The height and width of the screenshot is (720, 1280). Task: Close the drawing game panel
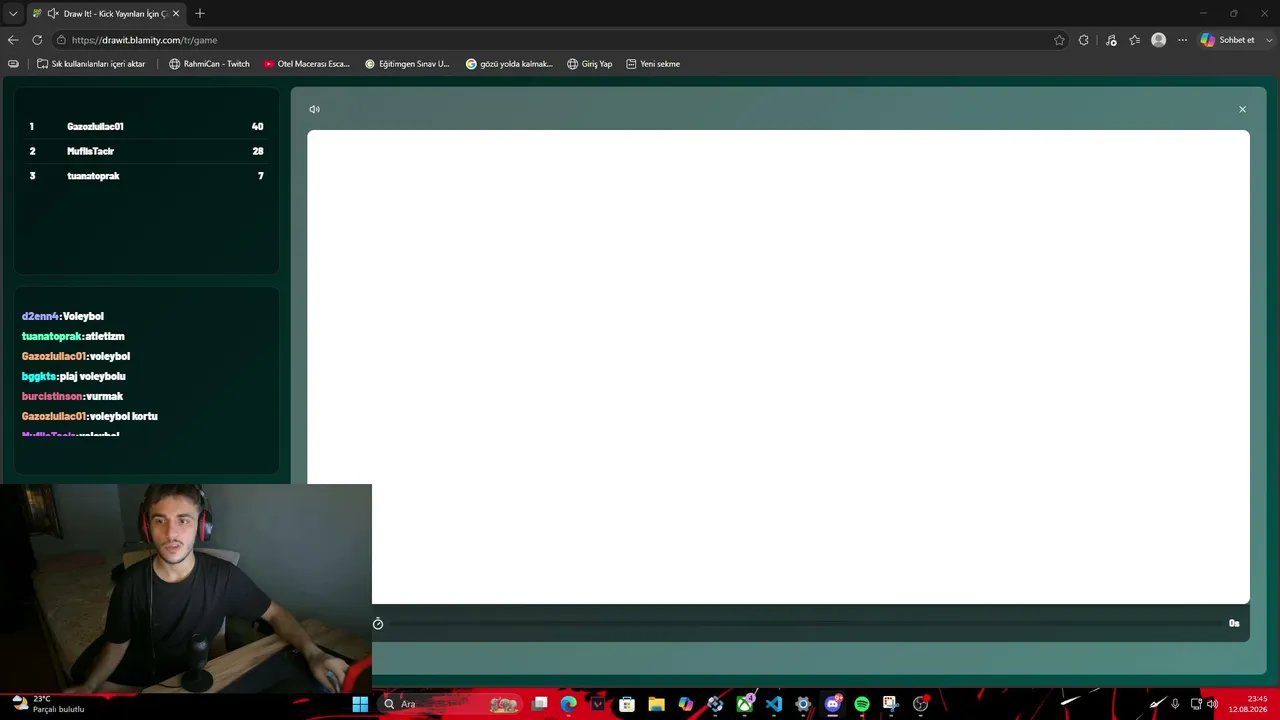[x=1242, y=109]
